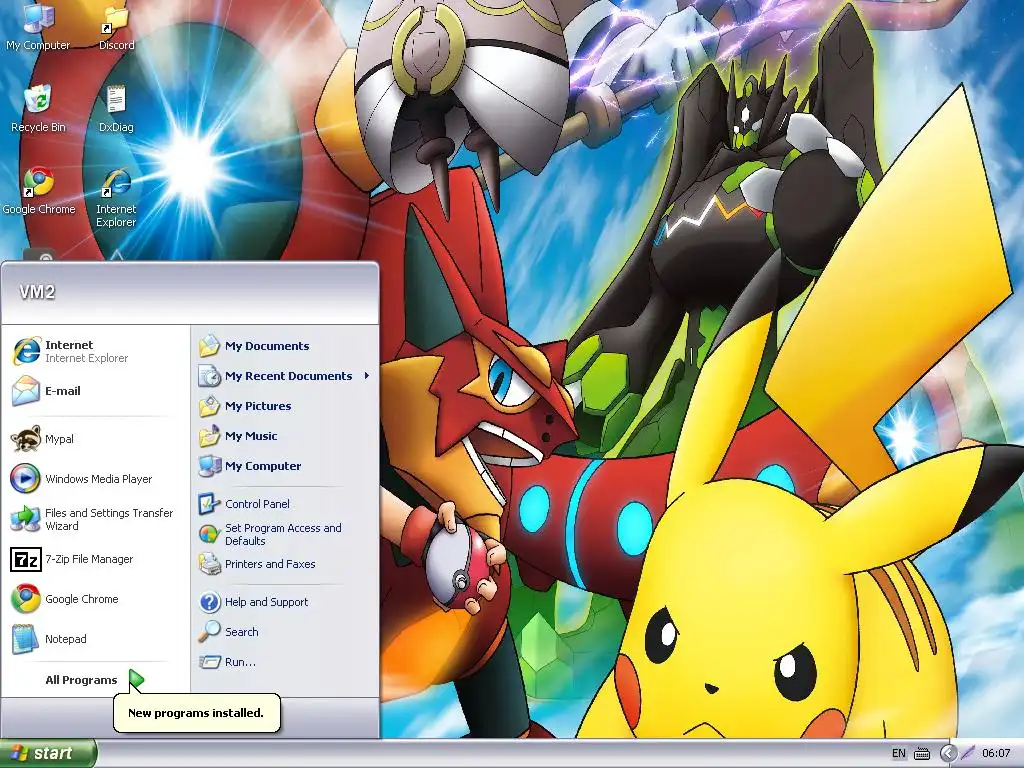This screenshot has width=1024, height=768.
Task: Click the Start button
Action: point(48,753)
